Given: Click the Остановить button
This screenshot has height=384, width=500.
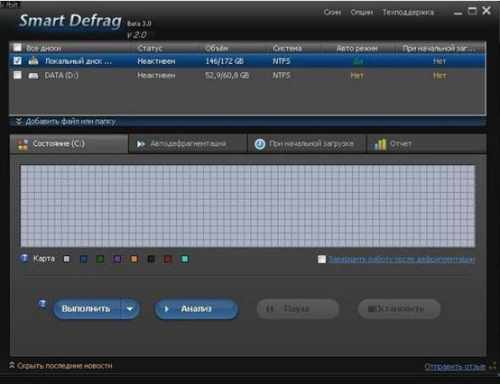Looking at the screenshot, I should [x=399, y=309].
